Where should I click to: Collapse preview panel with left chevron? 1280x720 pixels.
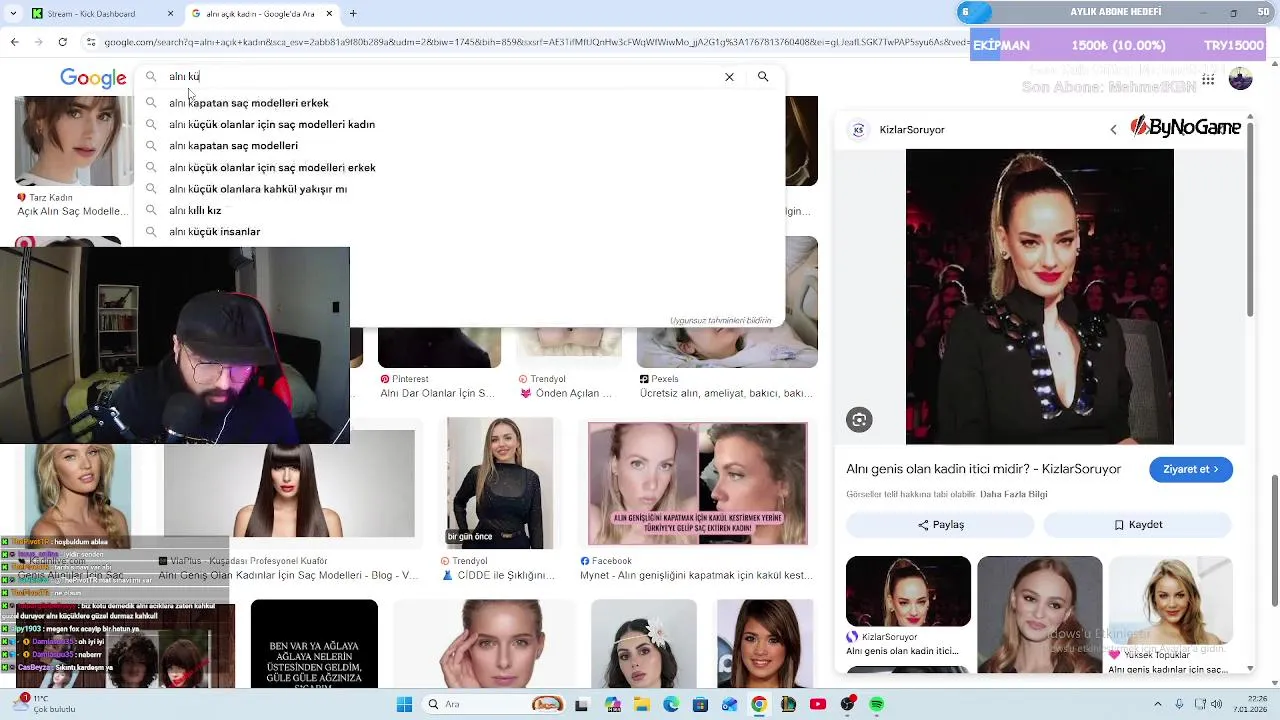(x=1113, y=129)
